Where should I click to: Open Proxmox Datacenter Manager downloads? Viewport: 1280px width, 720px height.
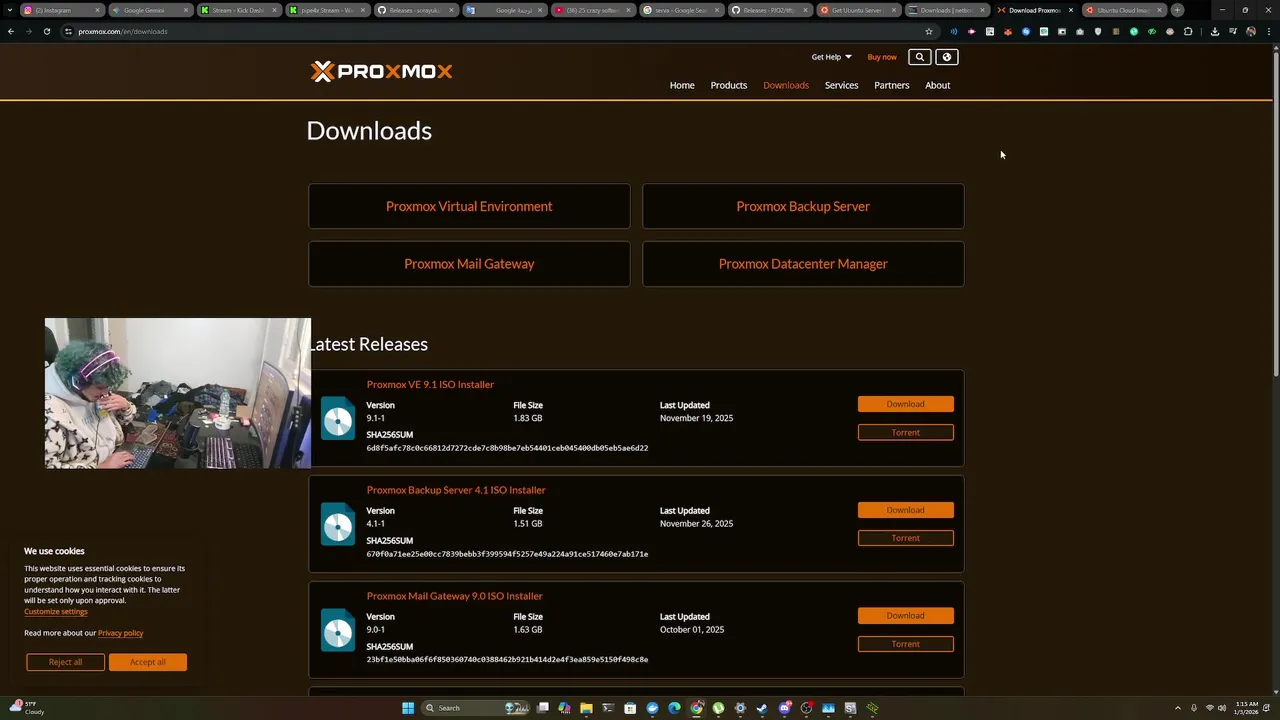point(803,264)
